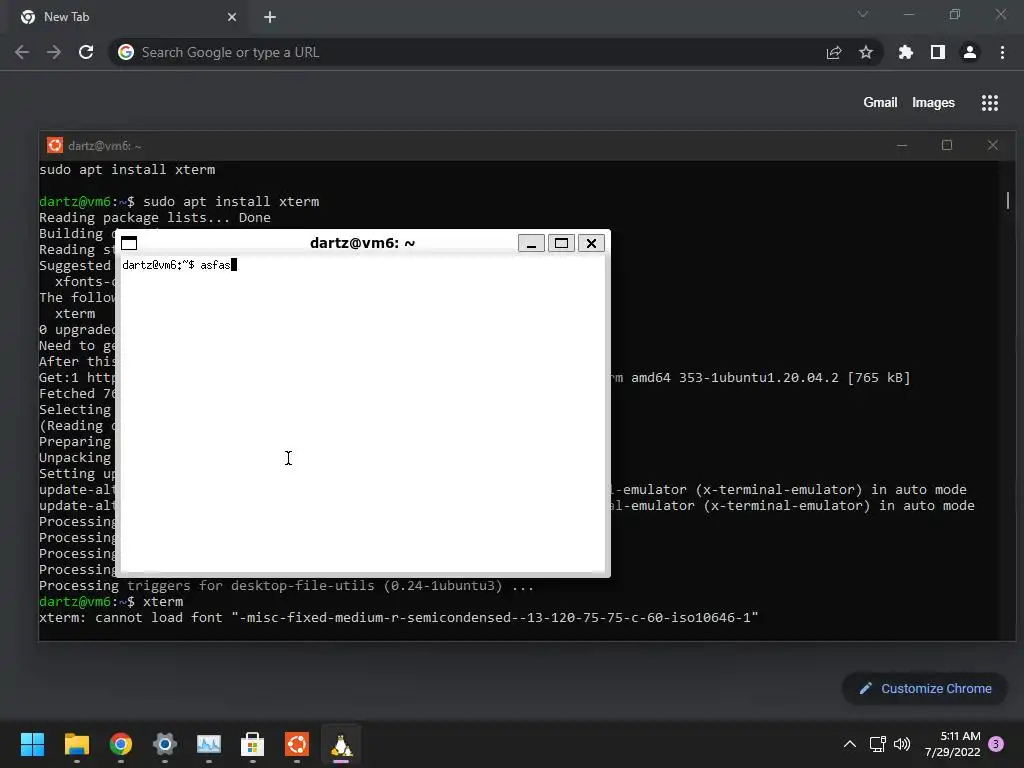Click the xterm prompt line with asfas
This screenshot has width=1024, height=768.
pyautogui.click(x=180, y=264)
